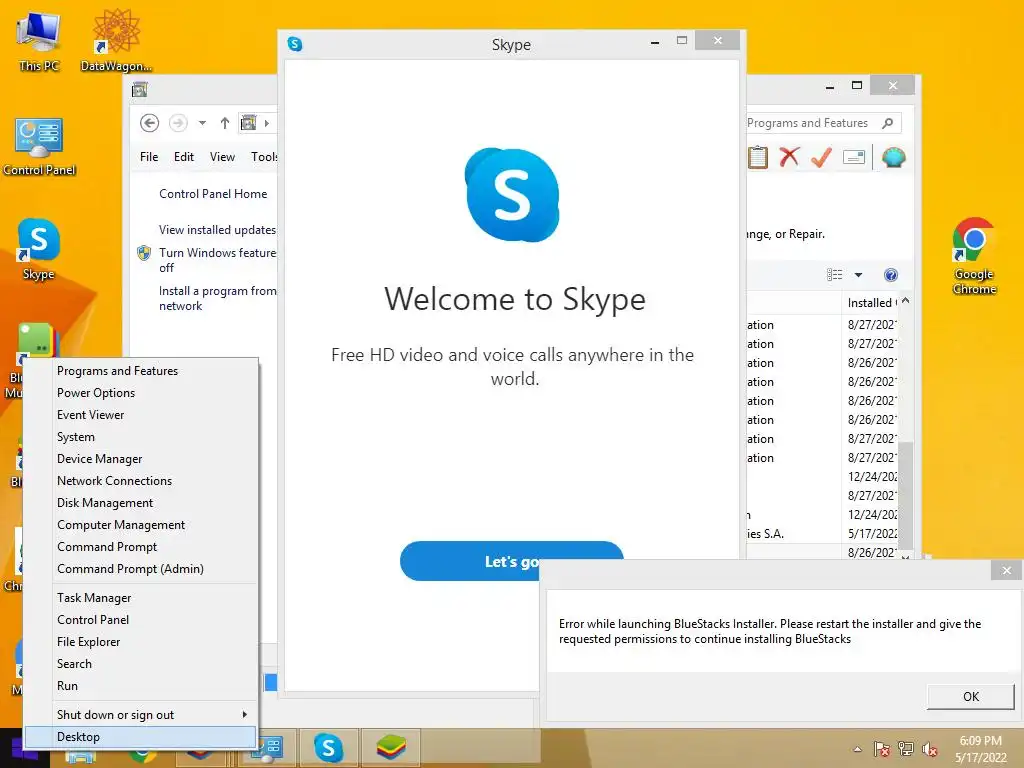
Task: Open the Control Panel desktop icon
Action: coord(39,146)
